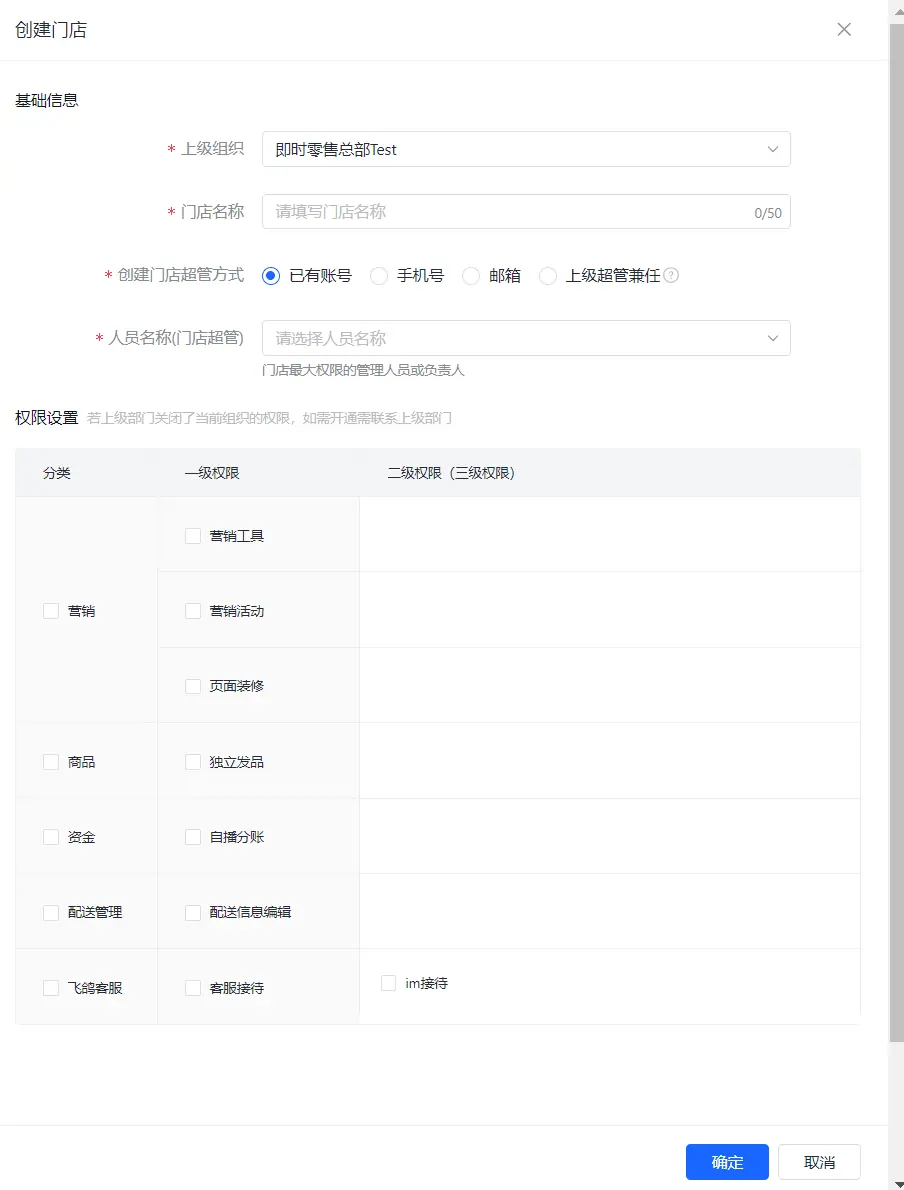Check the 营销活动 permission
The width and height of the screenshot is (904, 1190).
tap(193, 611)
